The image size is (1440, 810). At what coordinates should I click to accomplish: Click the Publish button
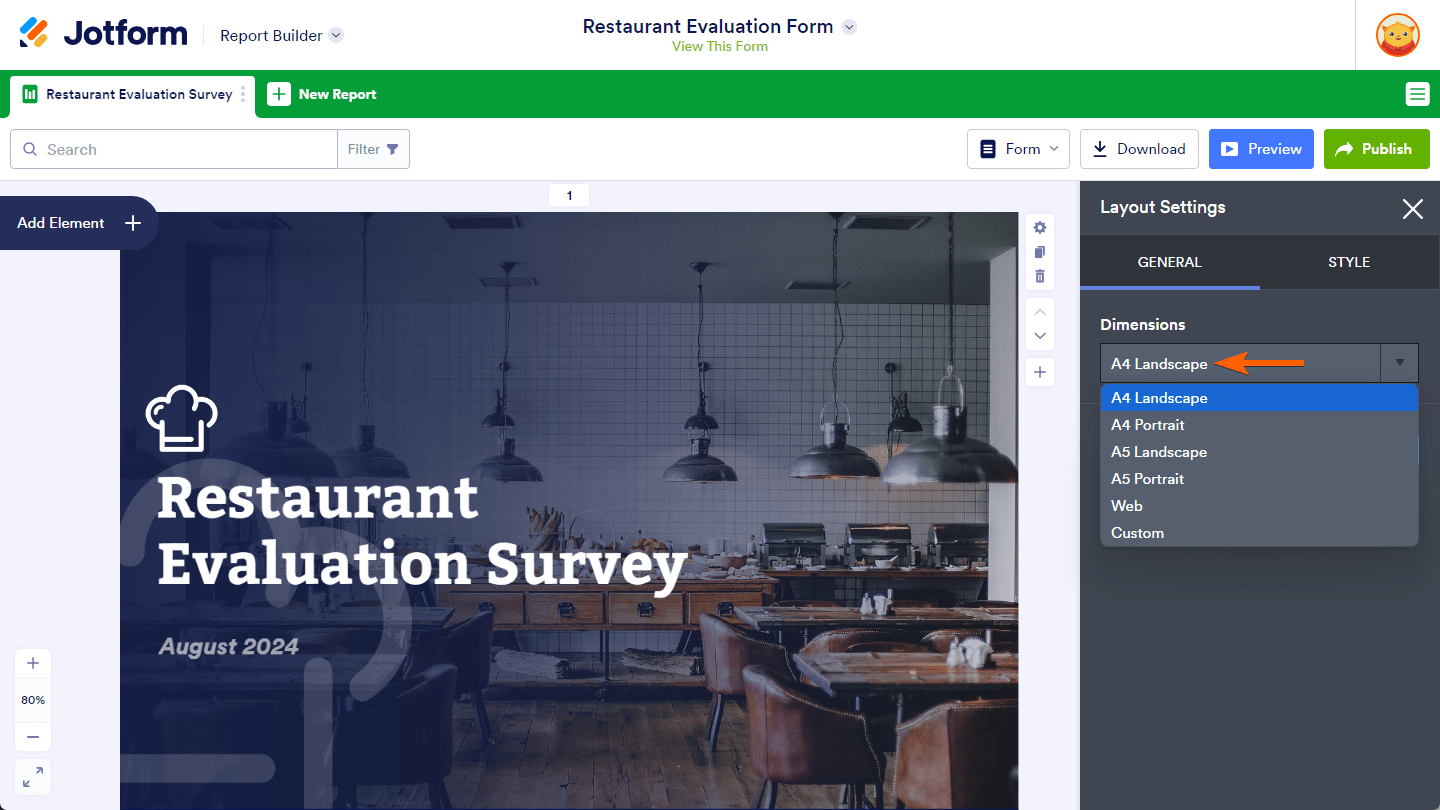coord(1376,149)
